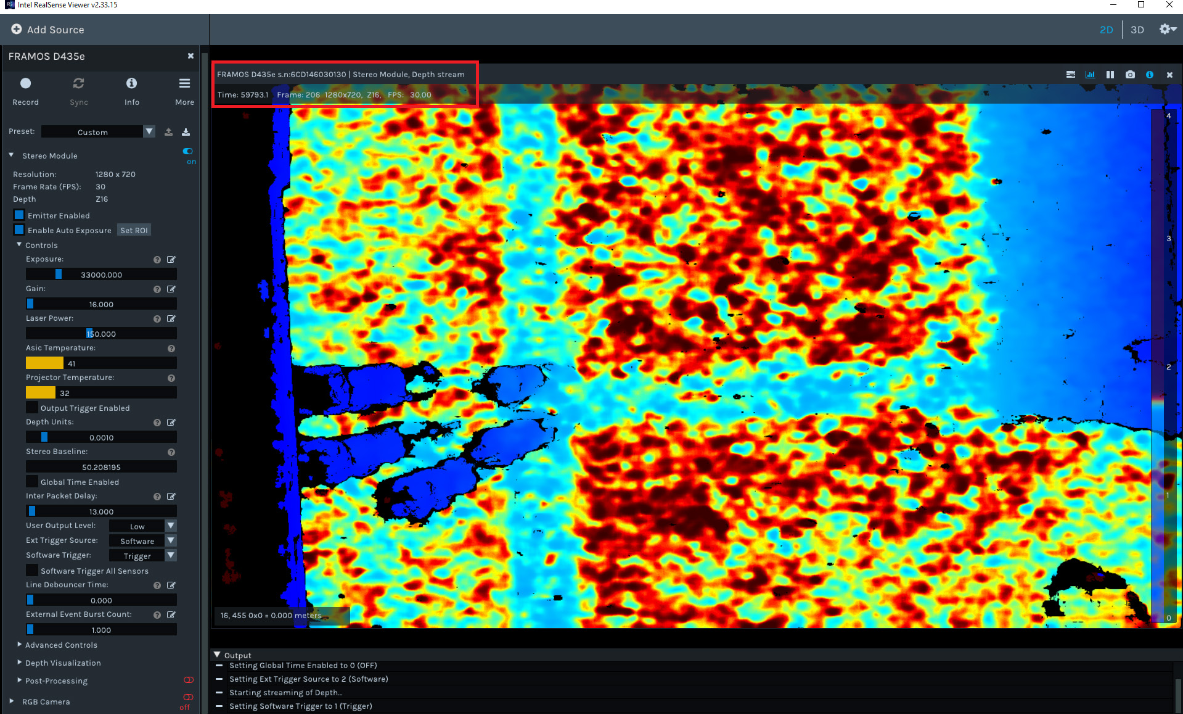
Task: Close the FRAMOS D435e device panel
Action: point(191,56)
